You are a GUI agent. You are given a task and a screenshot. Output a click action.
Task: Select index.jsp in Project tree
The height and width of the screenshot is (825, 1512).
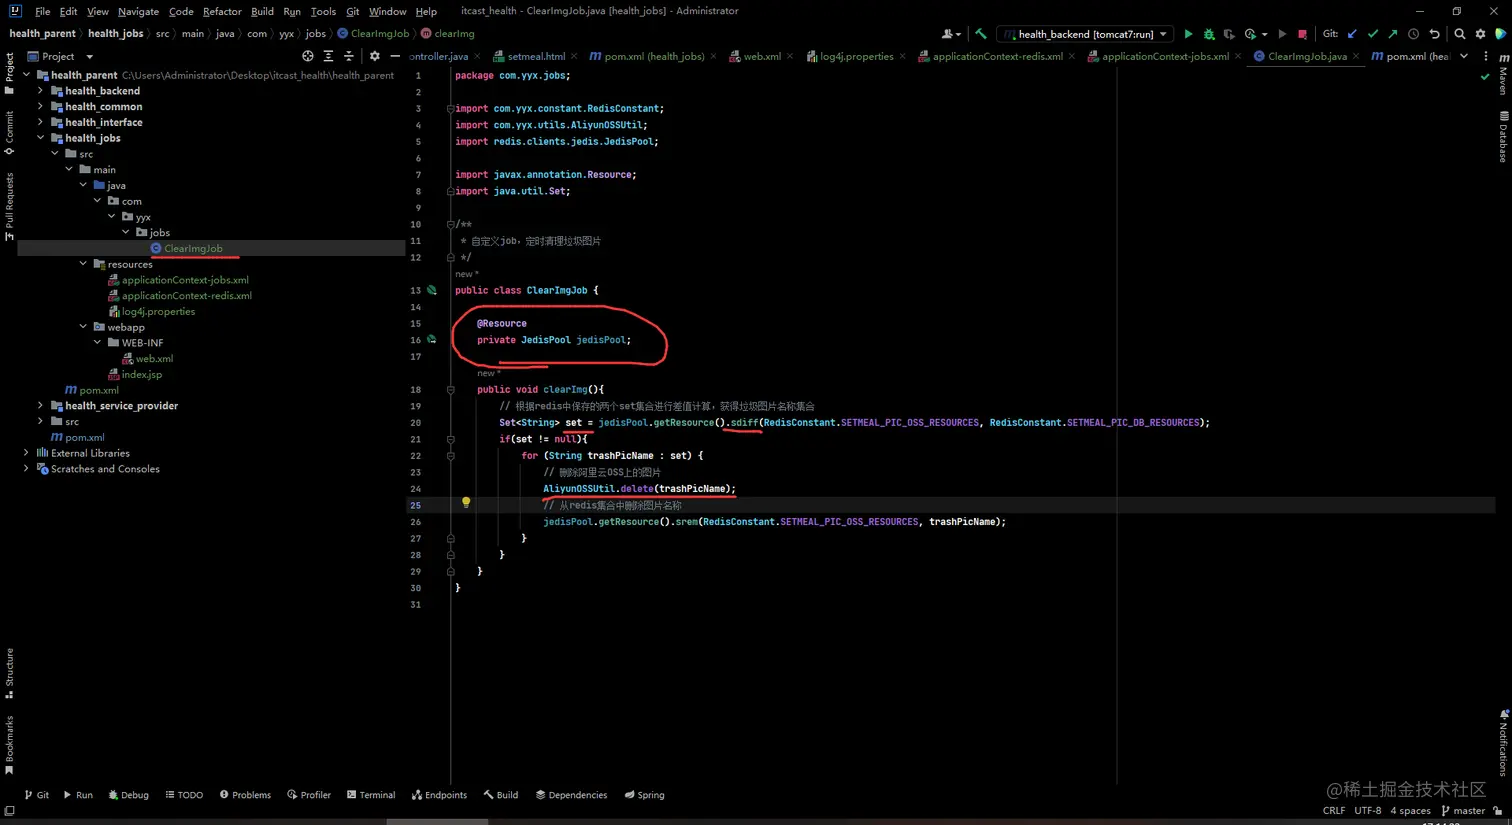135,374
